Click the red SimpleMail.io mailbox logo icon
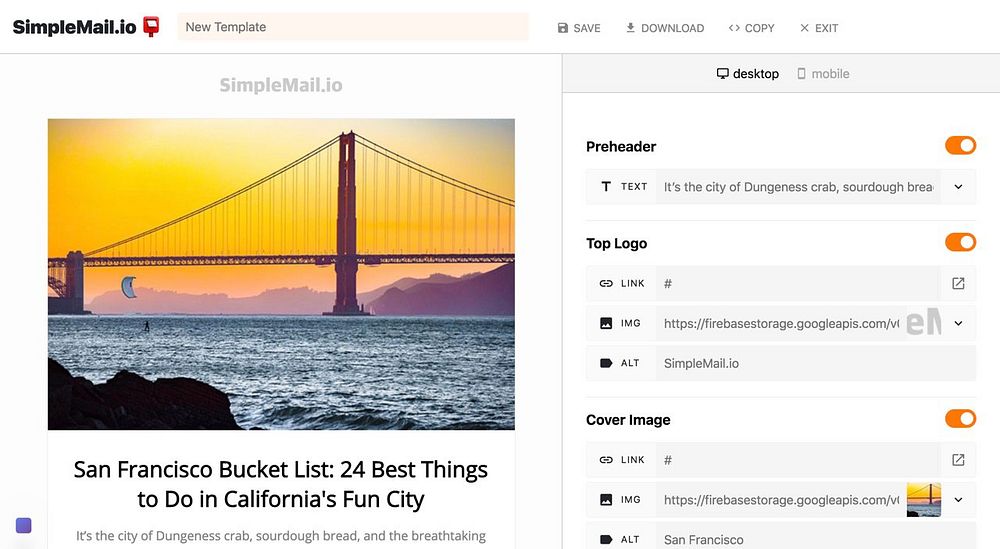This screenshot has width=1000, height=549. pyautogui.click(x=151, y=27)
